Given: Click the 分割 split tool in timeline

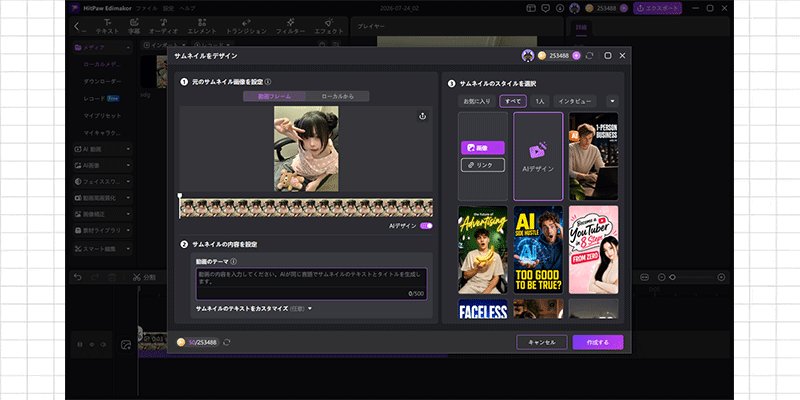Looking at the screenshot, I should coord(144,277).
